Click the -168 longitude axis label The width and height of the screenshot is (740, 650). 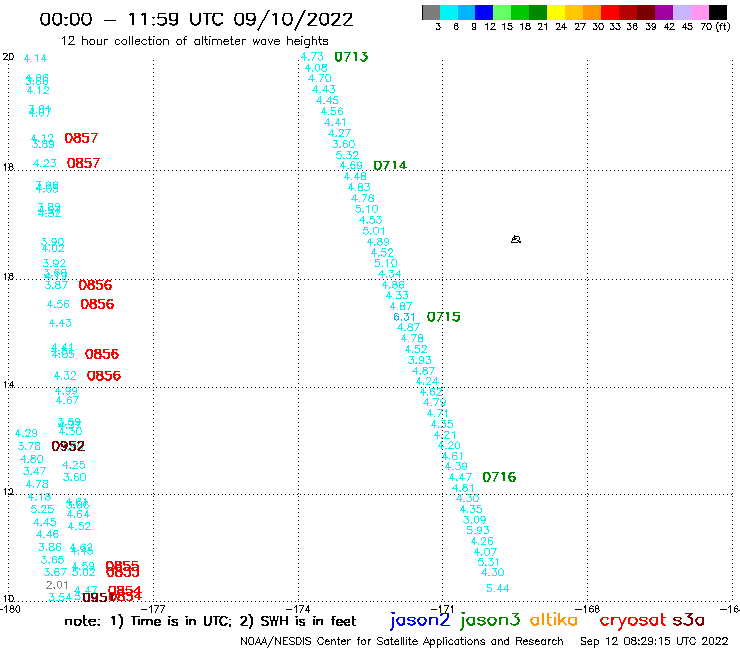pos(587,609)
